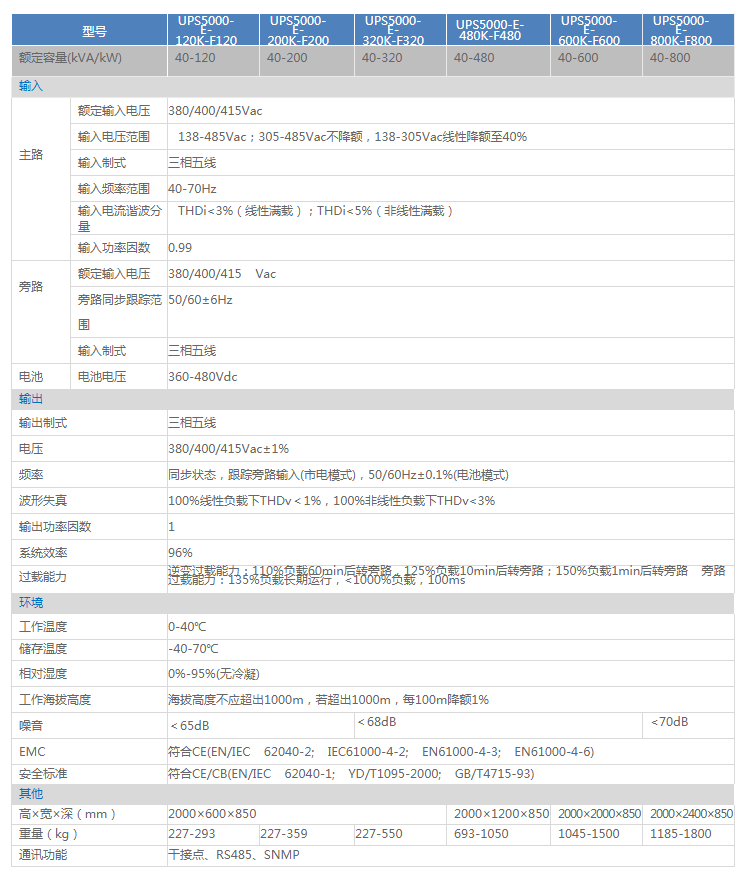Click the 主路 group label
This screenshot has width=748, height=877.
(x=31, y=154)
